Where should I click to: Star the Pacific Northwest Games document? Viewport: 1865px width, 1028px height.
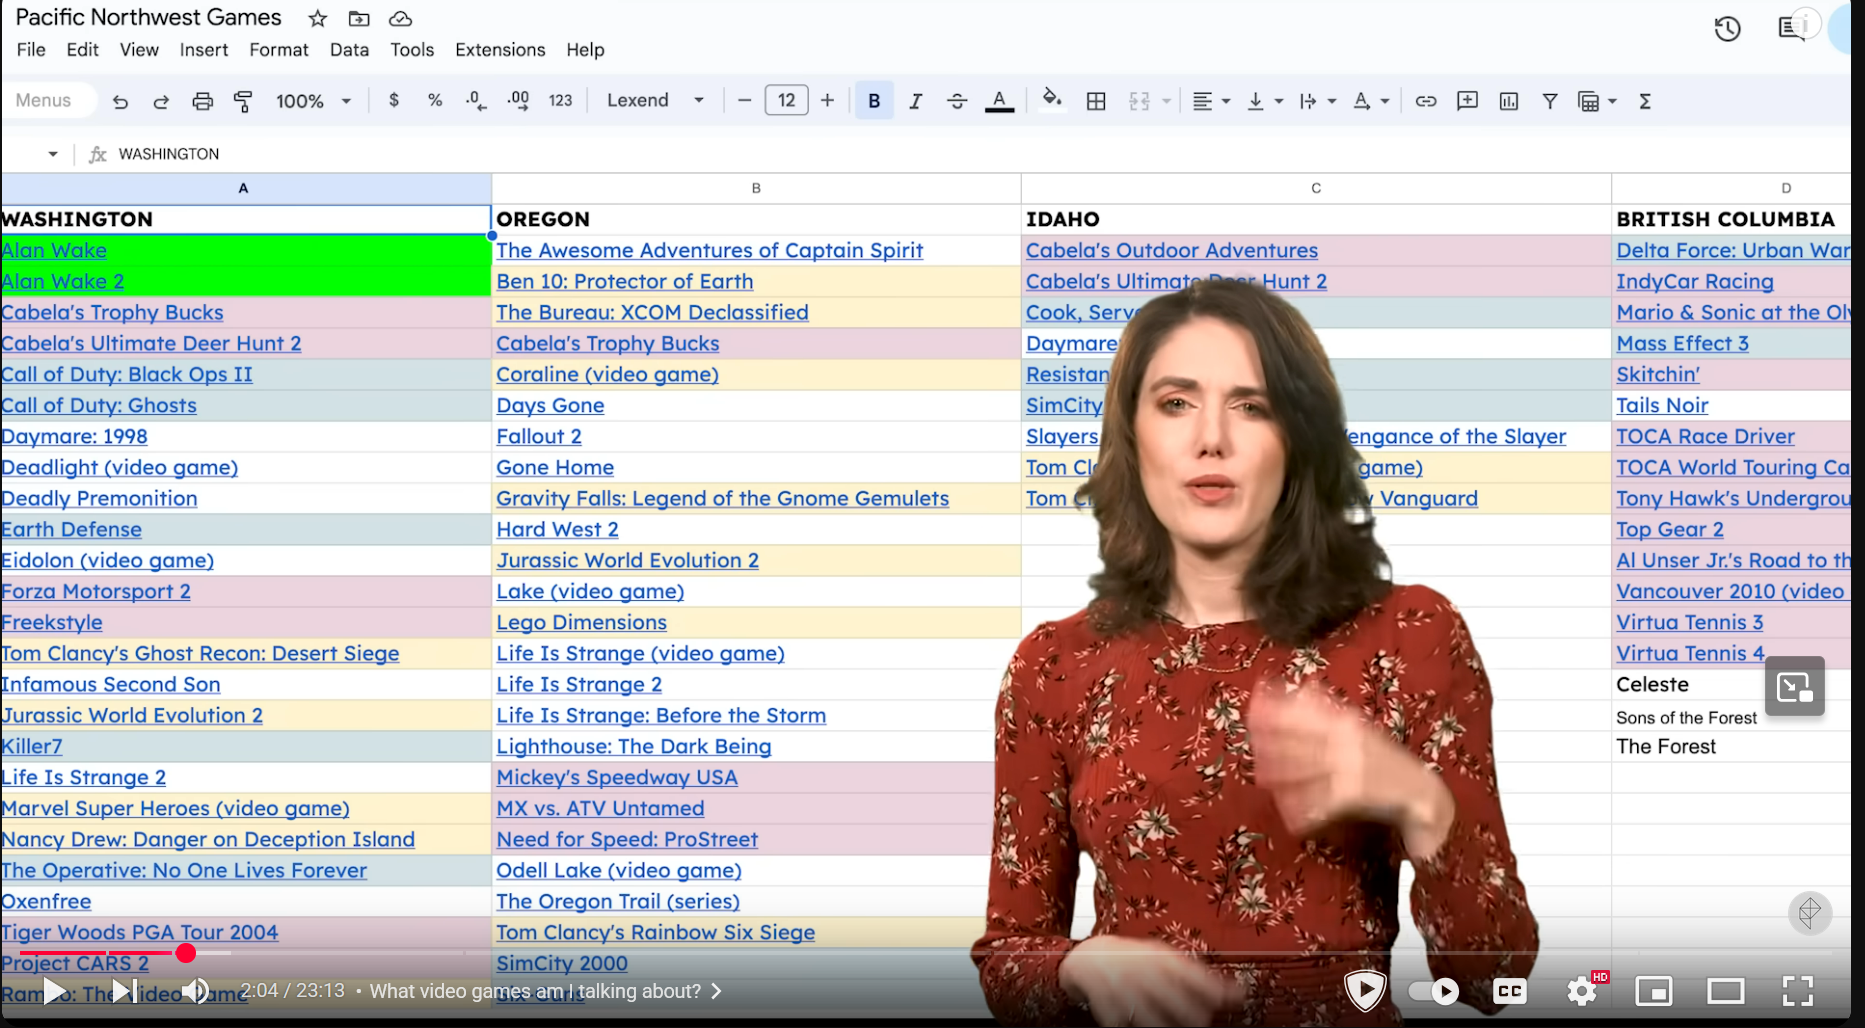(x=318, y=18)
